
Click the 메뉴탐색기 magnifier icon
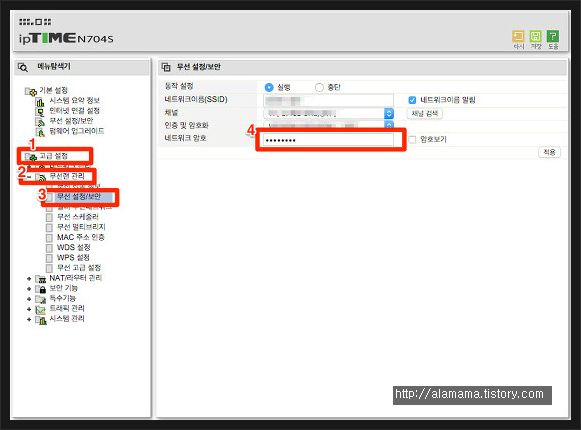(23, 67)
